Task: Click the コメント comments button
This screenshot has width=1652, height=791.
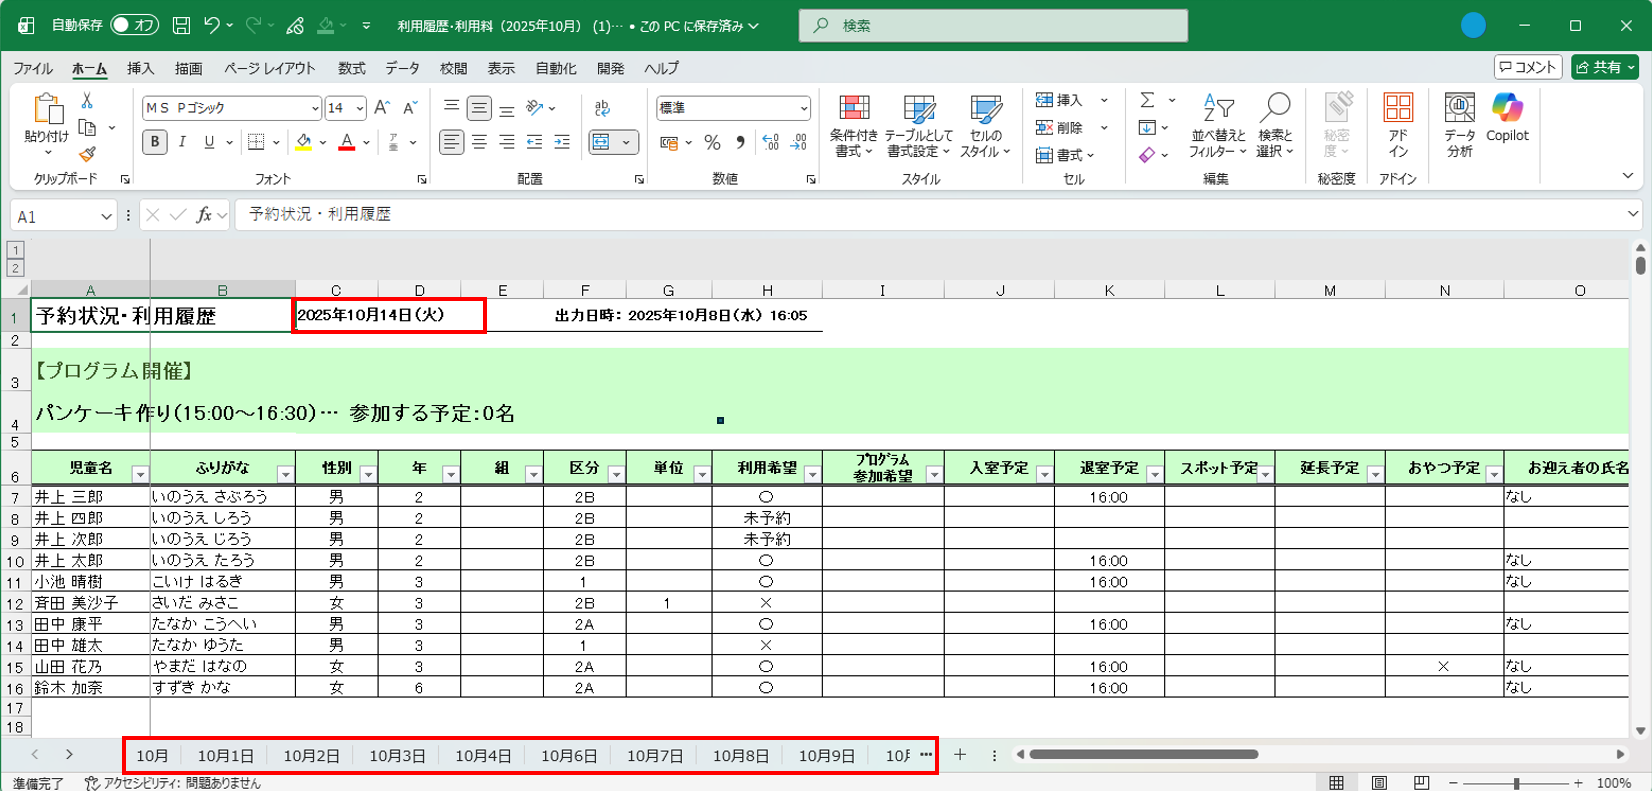Action: coord(1528,67)
